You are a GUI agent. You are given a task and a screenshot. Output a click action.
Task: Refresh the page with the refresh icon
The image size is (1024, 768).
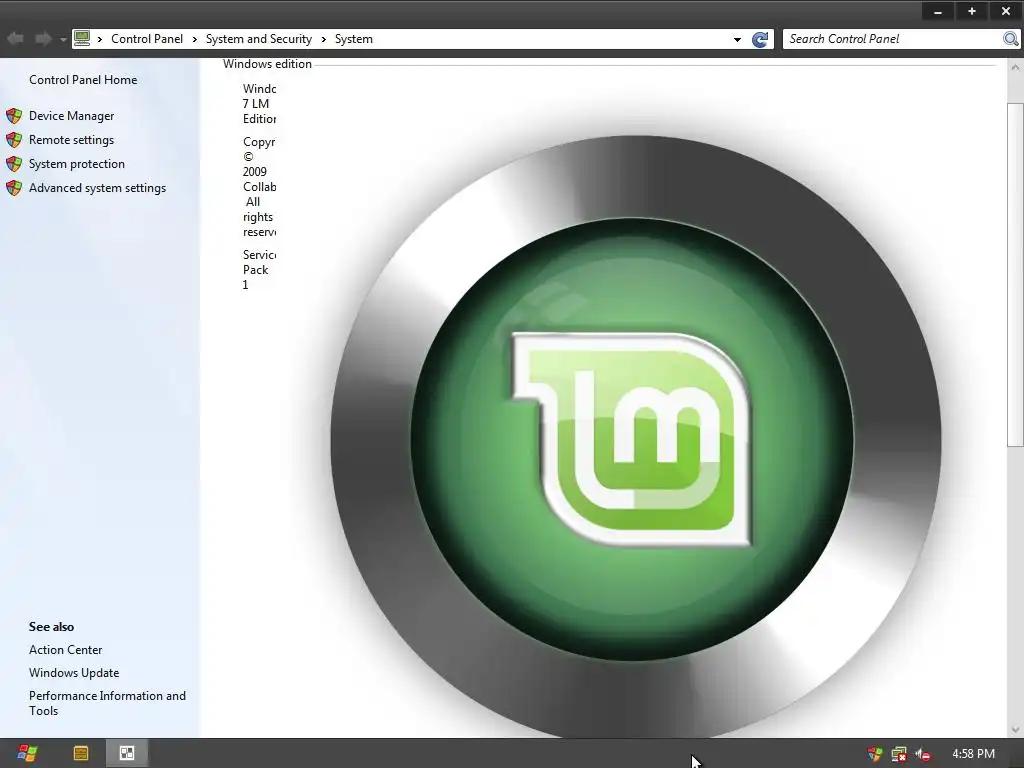[760, 39]
